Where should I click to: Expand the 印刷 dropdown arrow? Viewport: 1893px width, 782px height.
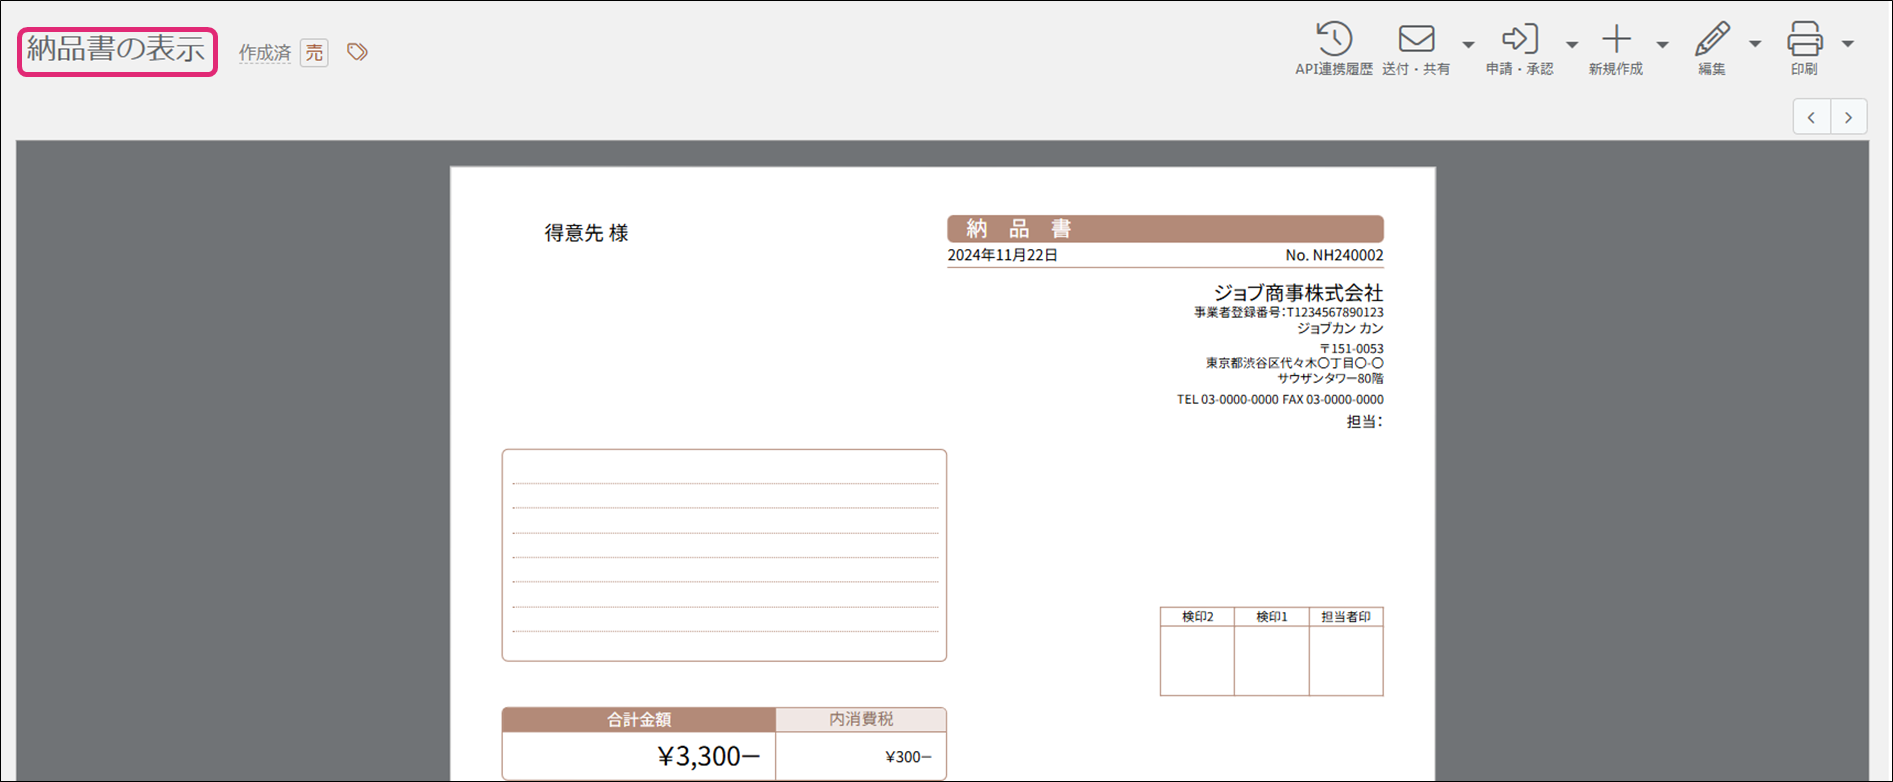pyautogui.click(x=1848, y=44)
